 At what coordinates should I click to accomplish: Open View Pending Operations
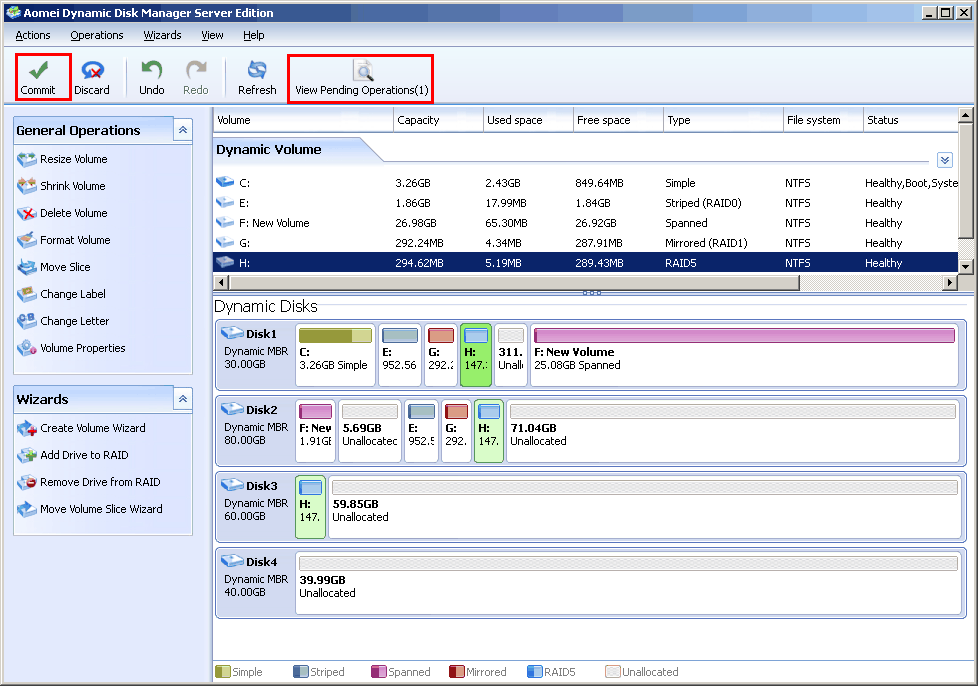click(361, 78)
